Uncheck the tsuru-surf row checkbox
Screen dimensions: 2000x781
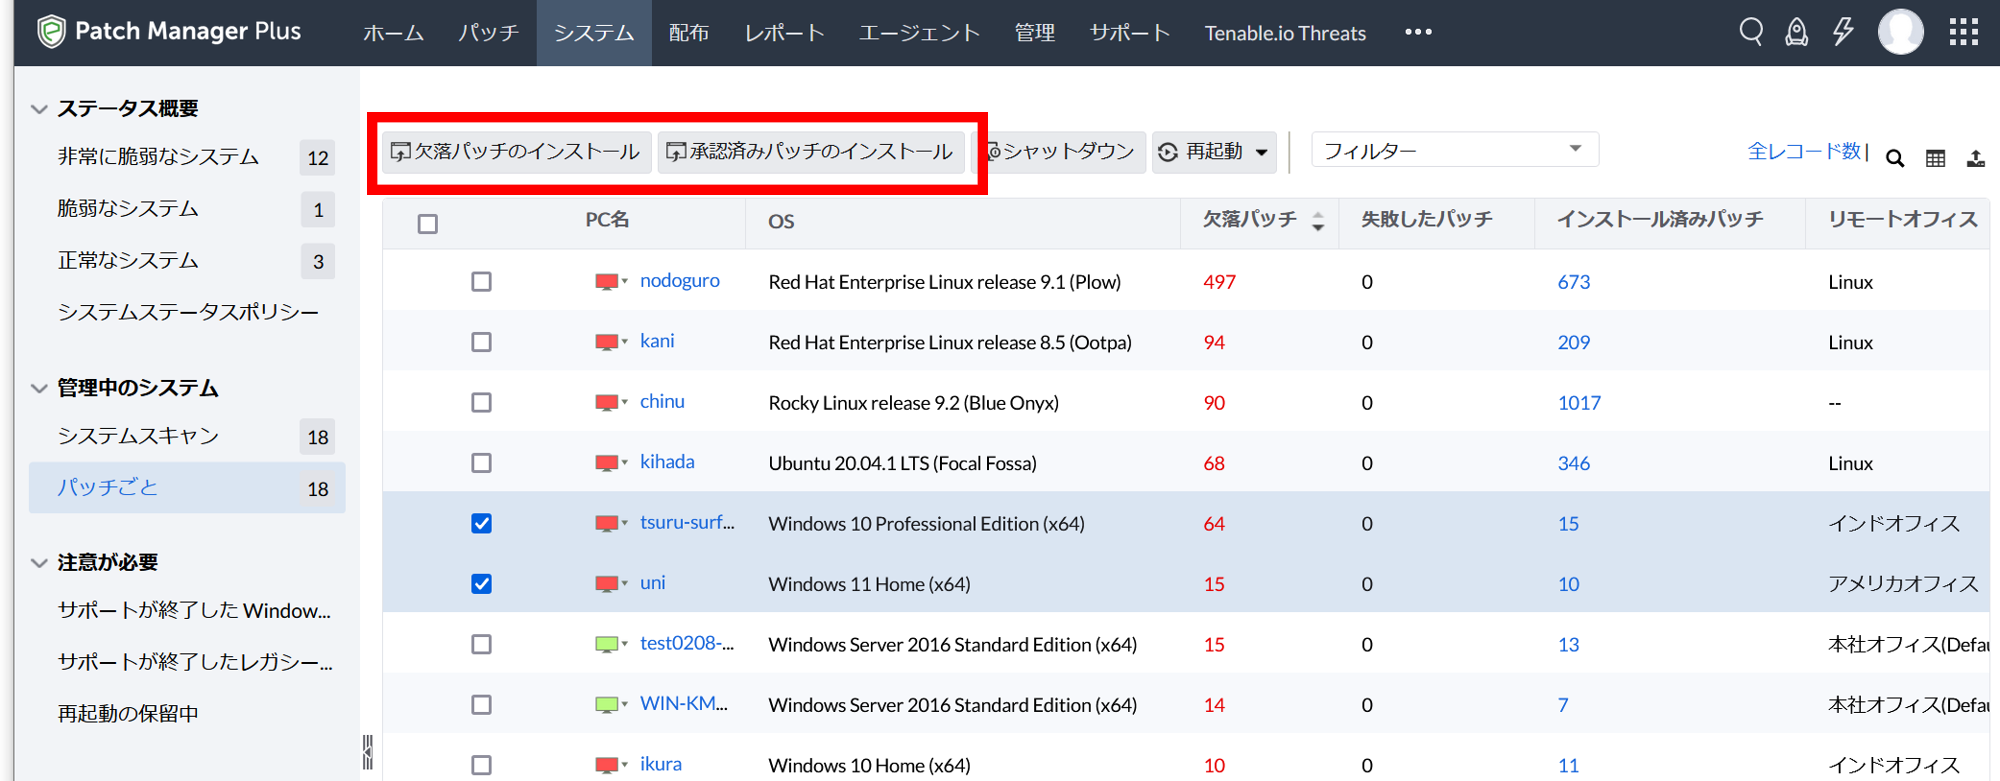[x=482, y=524]
